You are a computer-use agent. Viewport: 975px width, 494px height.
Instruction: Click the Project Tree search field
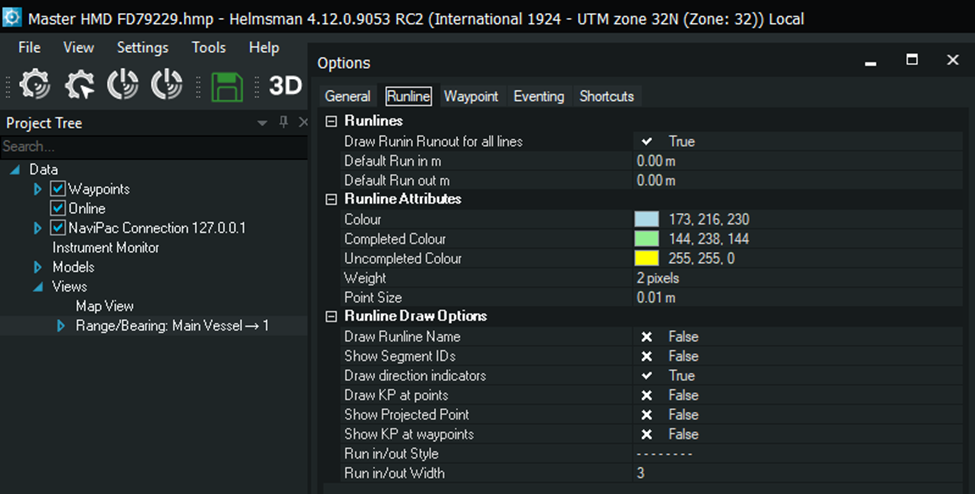[154, 147]
